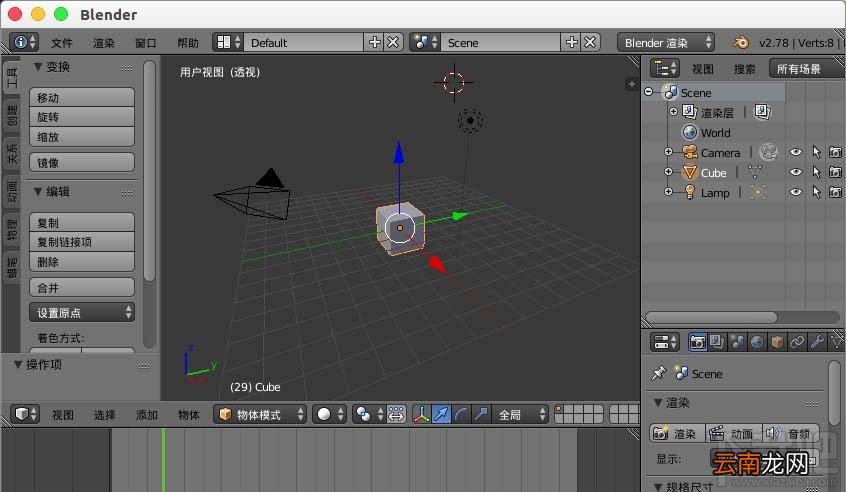Click the 复制链接项 button
This screenshot has width=846, height=492.
[82, 242]
